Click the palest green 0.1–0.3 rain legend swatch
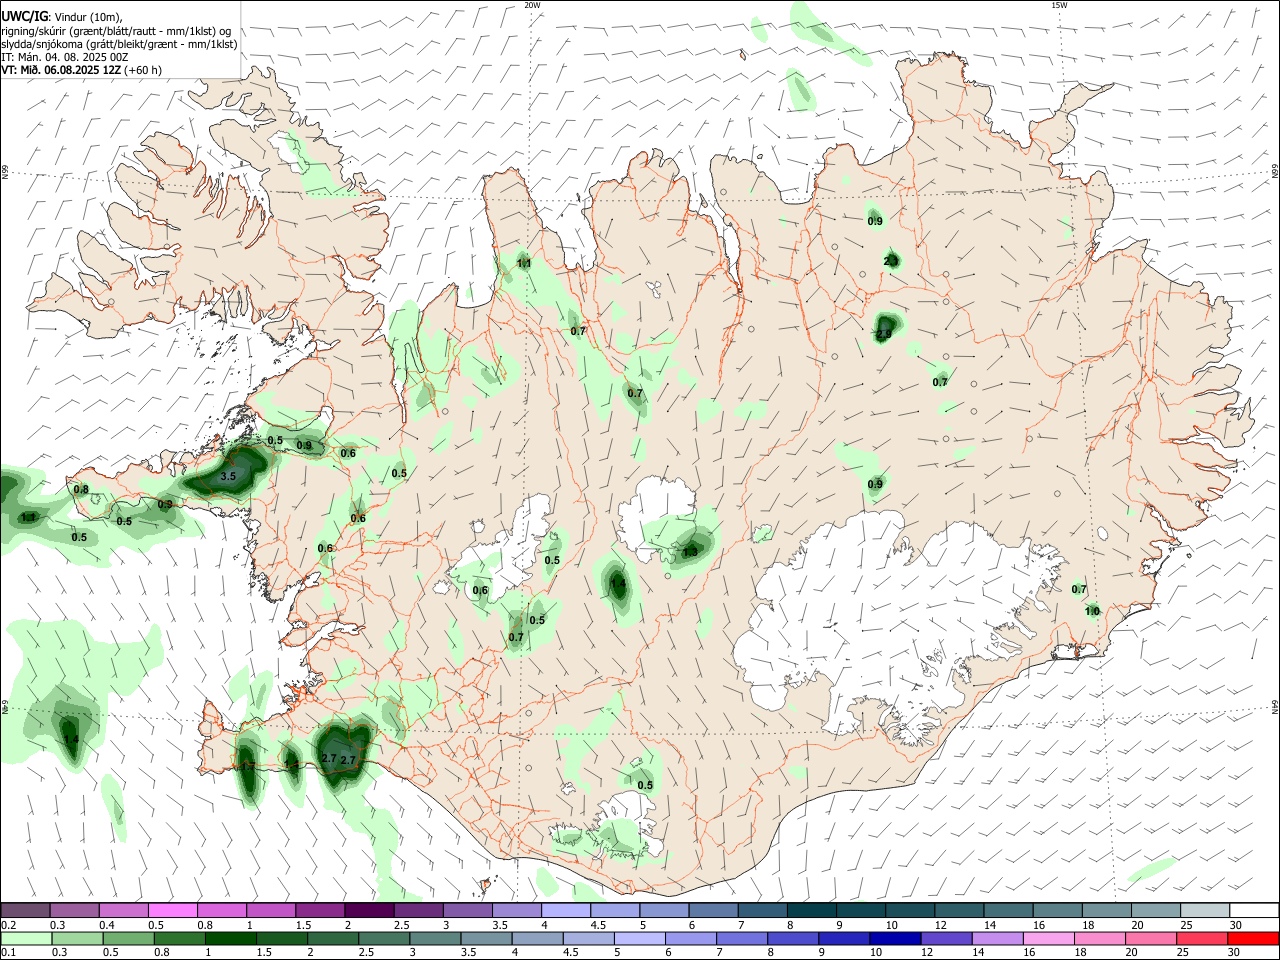1280x960 pixels. (26, 939)
